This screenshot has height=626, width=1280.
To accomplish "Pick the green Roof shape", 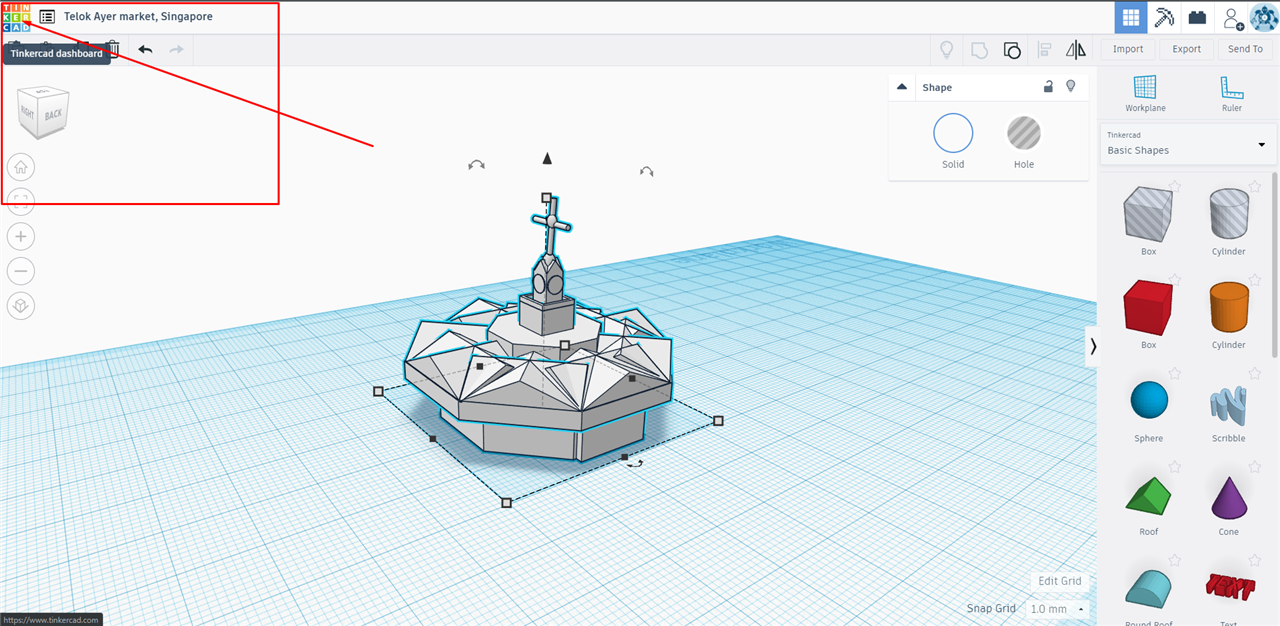I will (x=1148, y=494).
